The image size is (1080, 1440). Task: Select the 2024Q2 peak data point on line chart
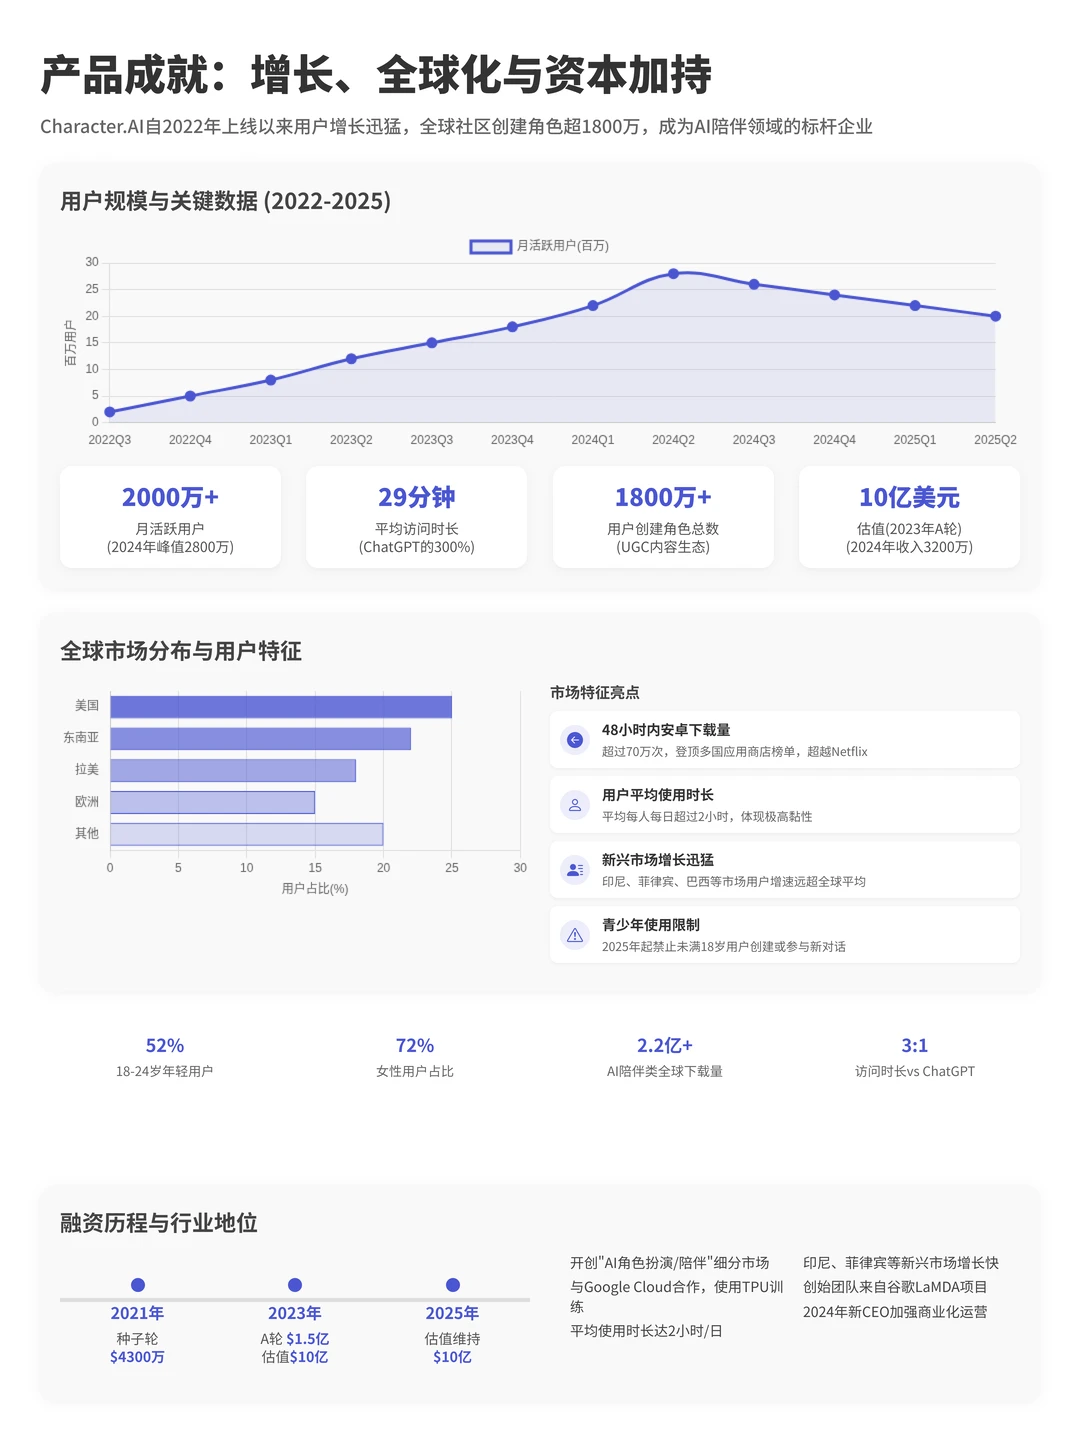[x=673, y=273]
